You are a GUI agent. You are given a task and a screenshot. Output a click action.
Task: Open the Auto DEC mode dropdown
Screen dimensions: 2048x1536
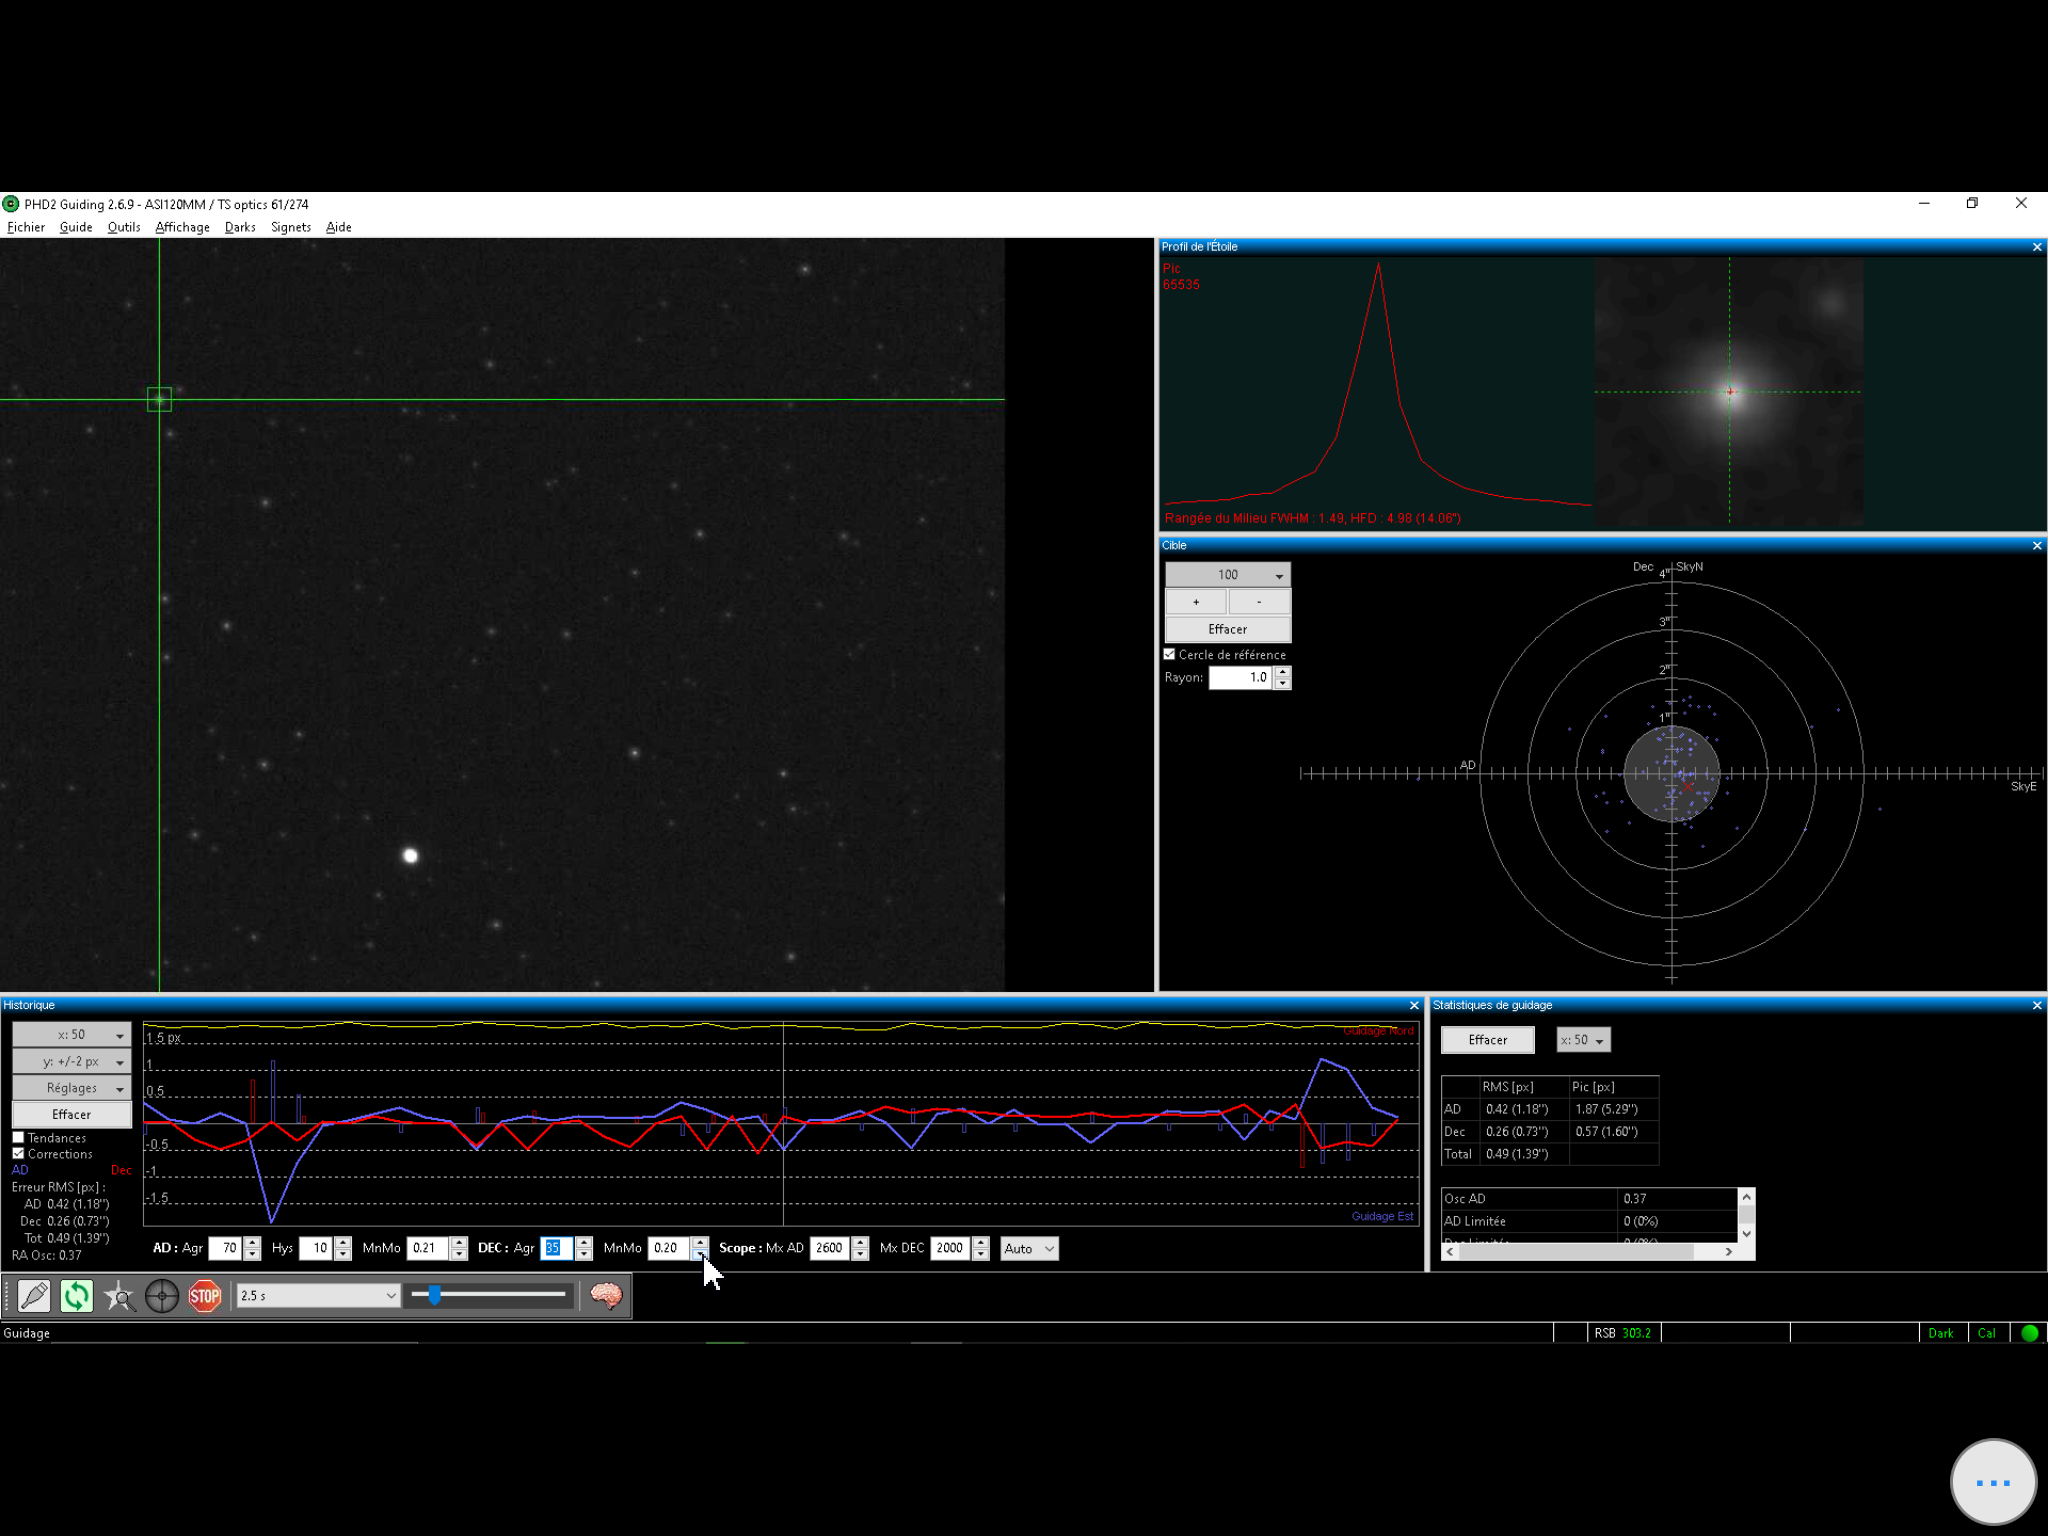[1029, 1249]
